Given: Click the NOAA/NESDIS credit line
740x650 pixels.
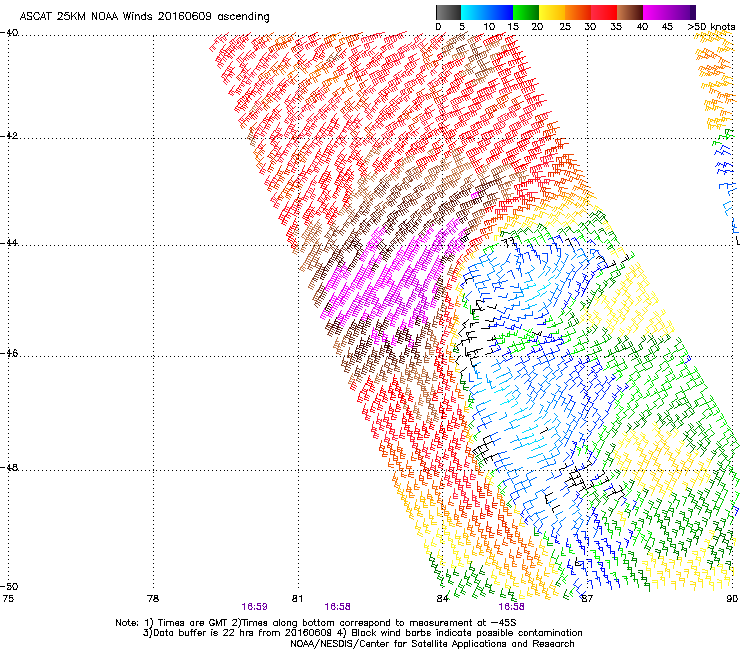Looking at the screenshot, I should pos(432,644).
